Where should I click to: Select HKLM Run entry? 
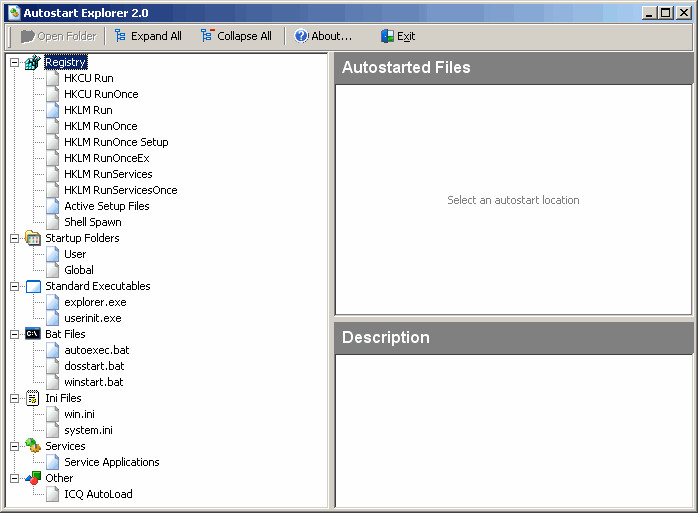pyautogui.click(x=88, y=110)
